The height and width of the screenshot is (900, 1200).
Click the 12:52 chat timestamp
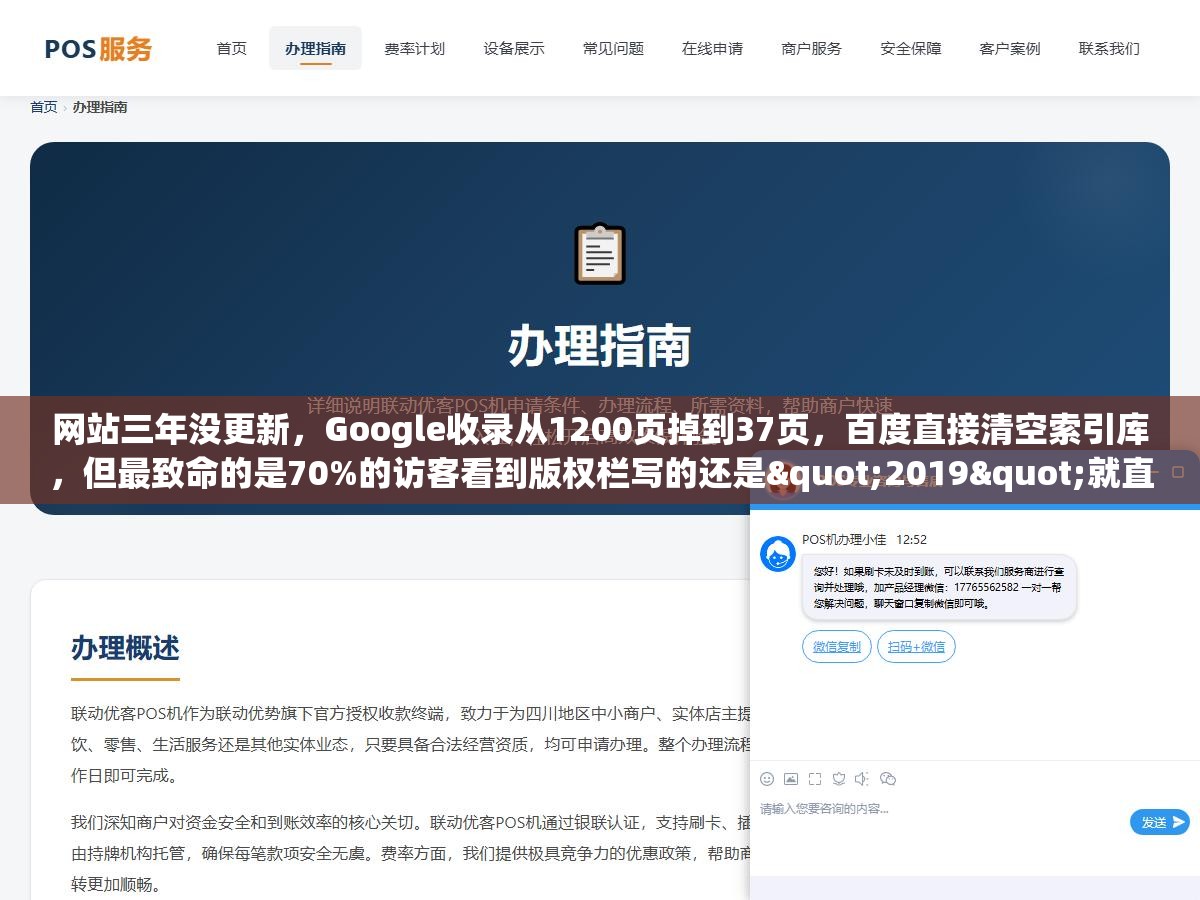click(911, 539)
